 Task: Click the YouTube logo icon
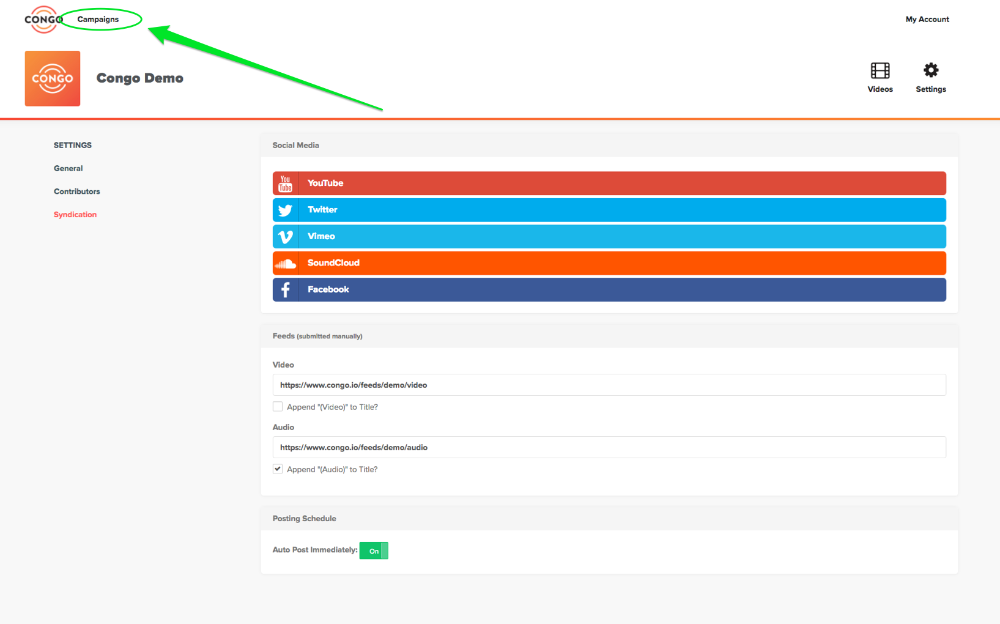tap(285, 183)
